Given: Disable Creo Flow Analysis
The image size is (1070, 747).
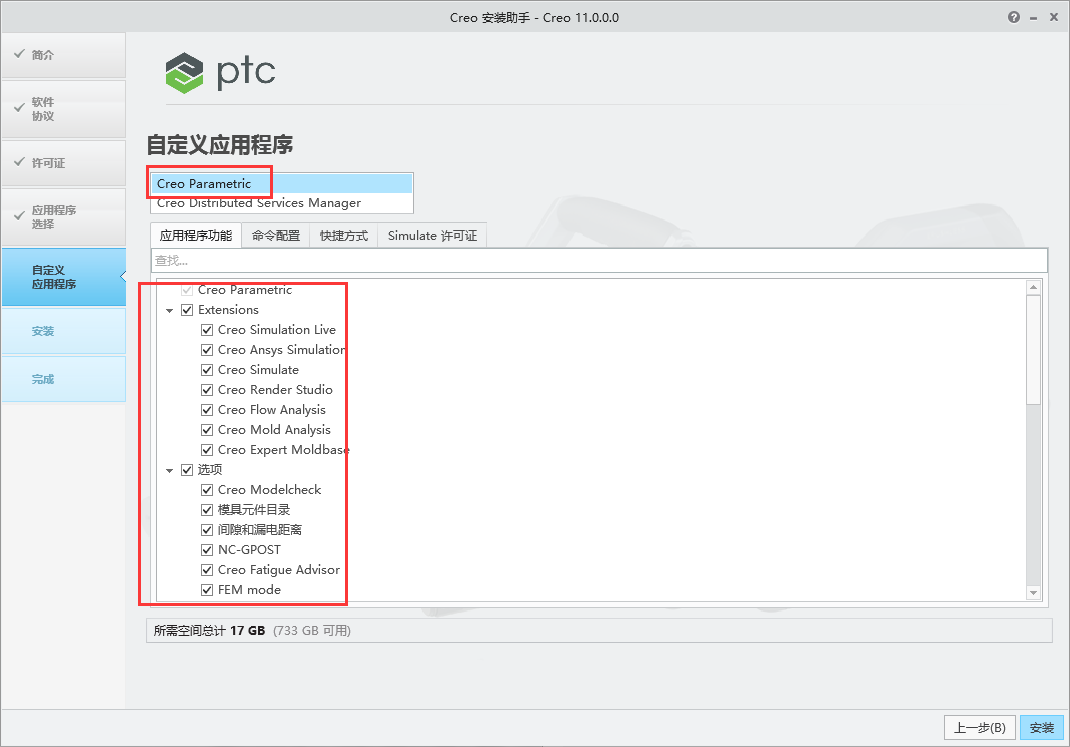Looking at the screenshot, I should (207, 409).
